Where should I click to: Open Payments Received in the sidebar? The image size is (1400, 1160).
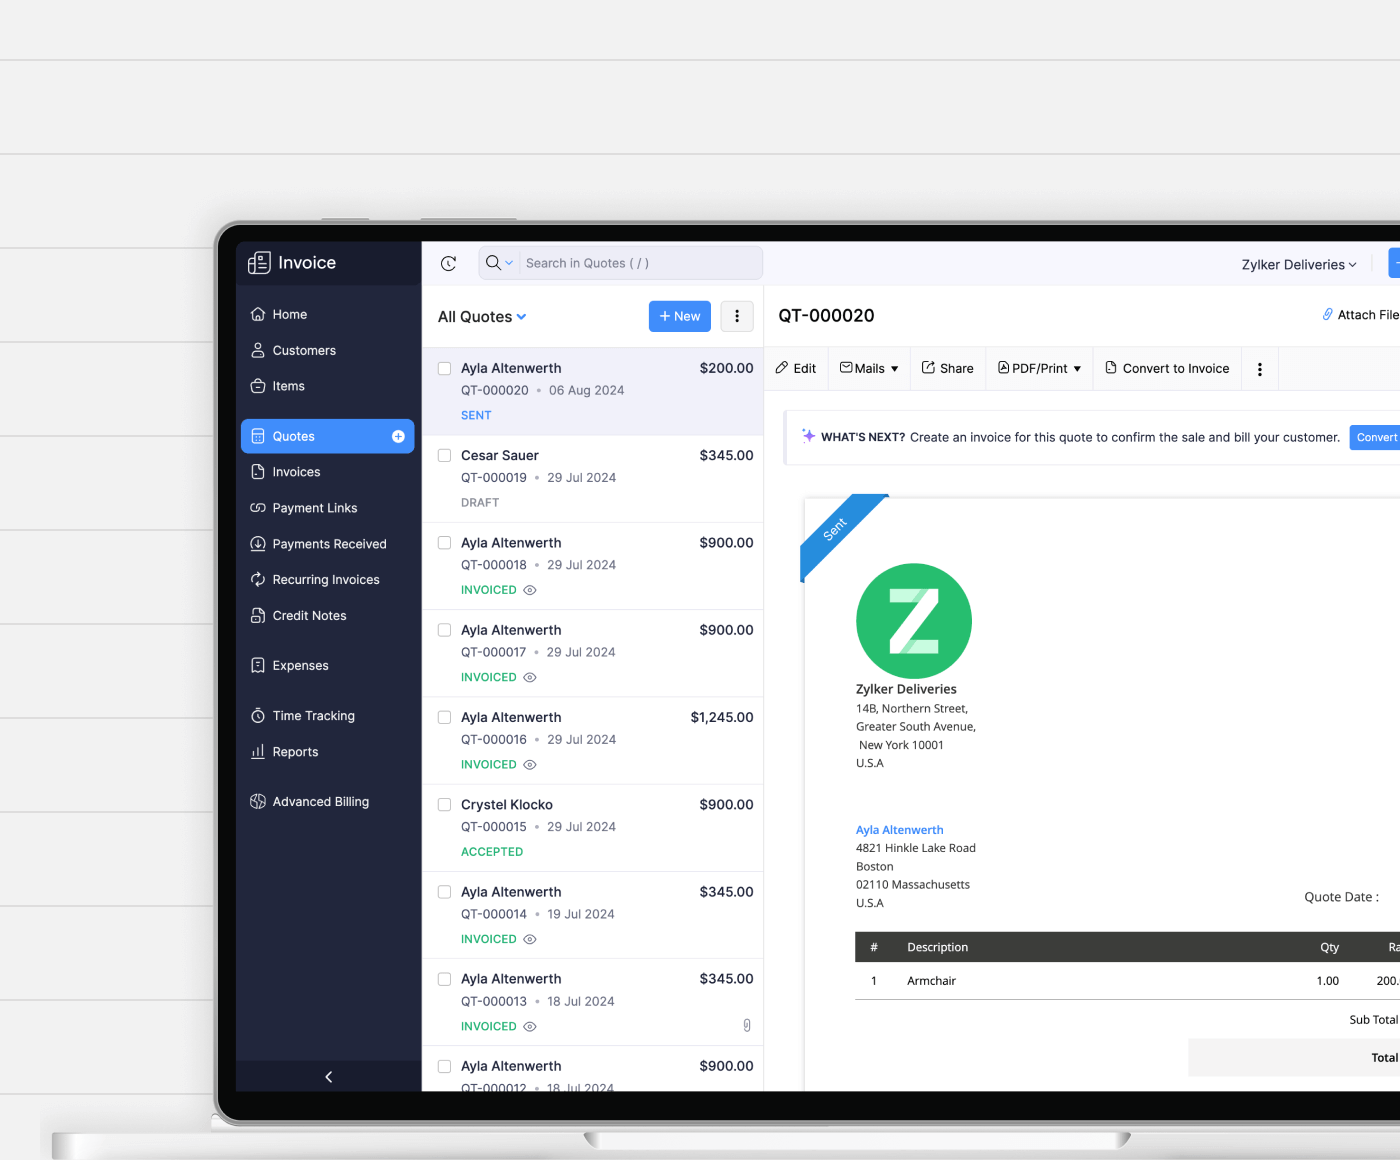point(329,544)
